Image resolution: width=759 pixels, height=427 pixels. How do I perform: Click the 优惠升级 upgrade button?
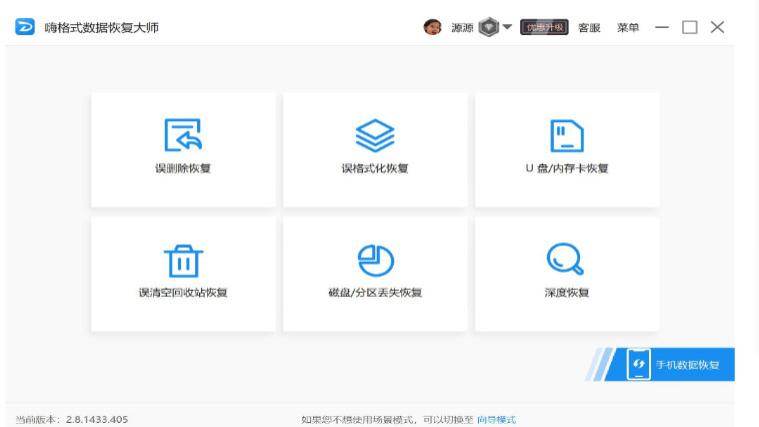pyautogui.click(x=544, y=27)
